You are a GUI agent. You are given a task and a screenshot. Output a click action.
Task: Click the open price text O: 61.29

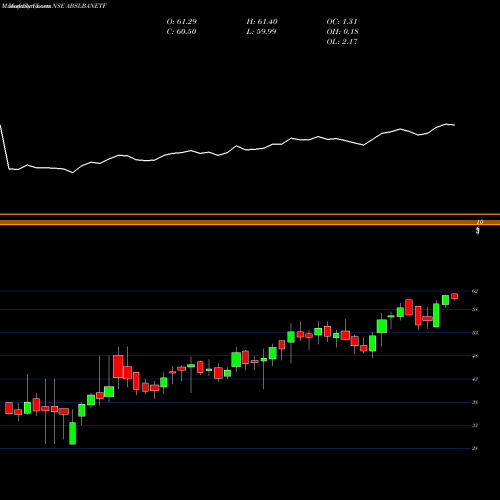tap(182, 22)
